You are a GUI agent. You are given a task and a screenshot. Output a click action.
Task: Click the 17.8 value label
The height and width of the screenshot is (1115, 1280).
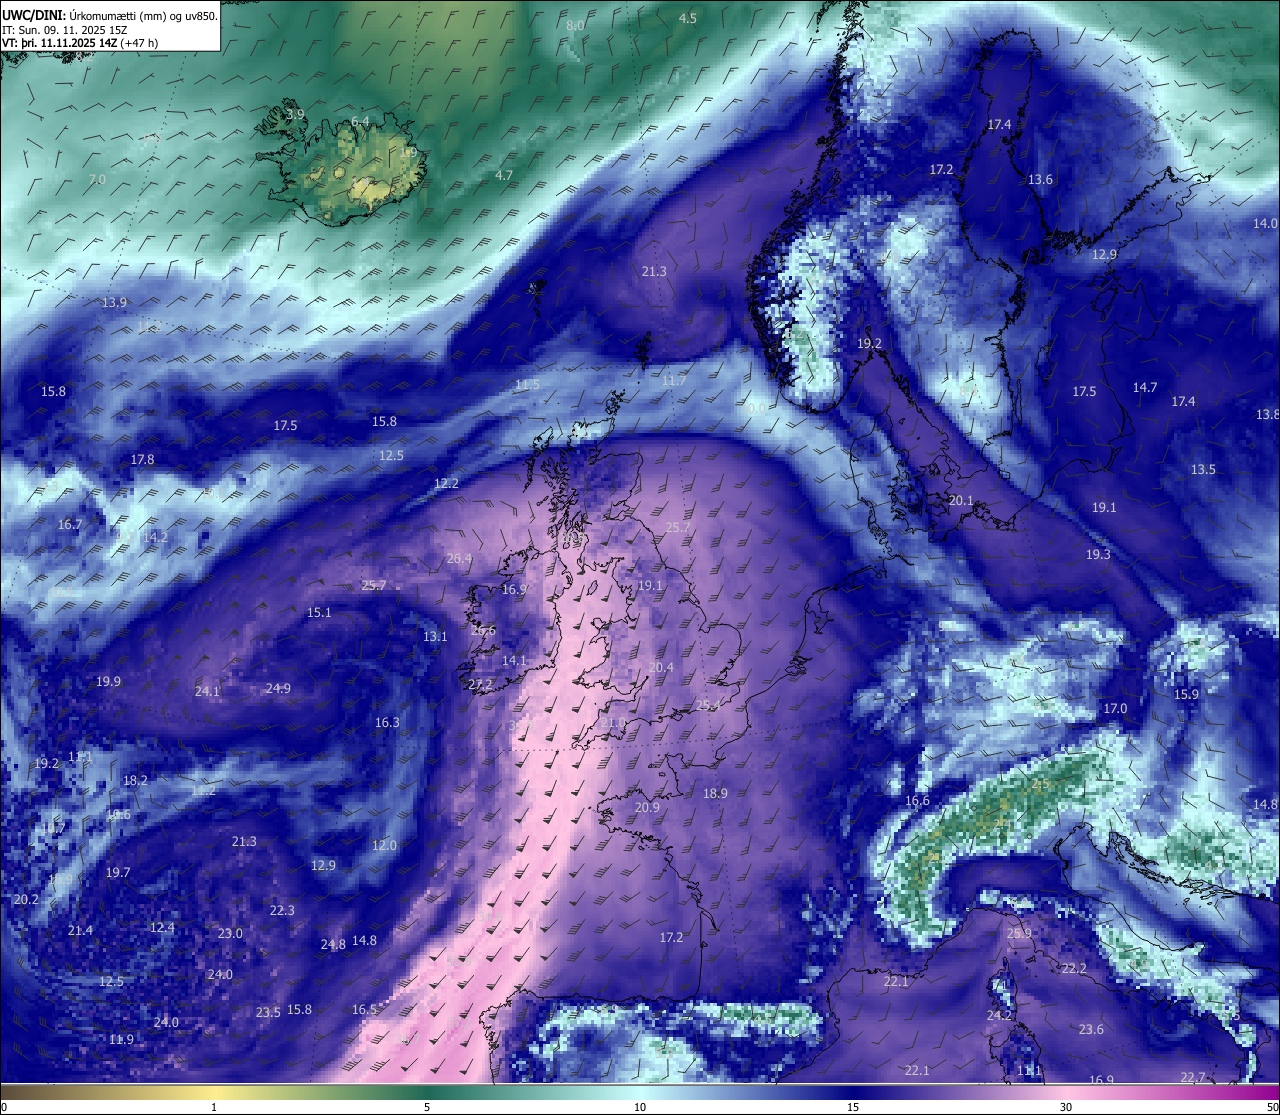[x=142, y=459]
